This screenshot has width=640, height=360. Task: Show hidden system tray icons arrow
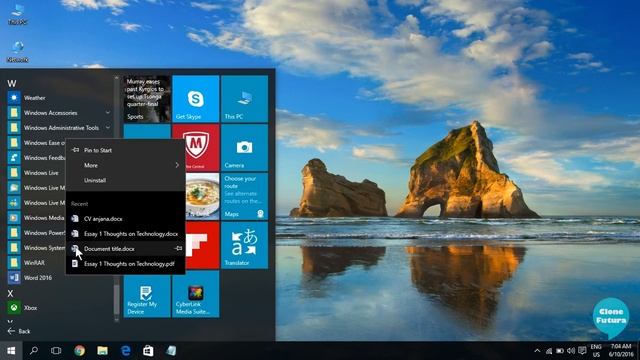coord(537,351)
